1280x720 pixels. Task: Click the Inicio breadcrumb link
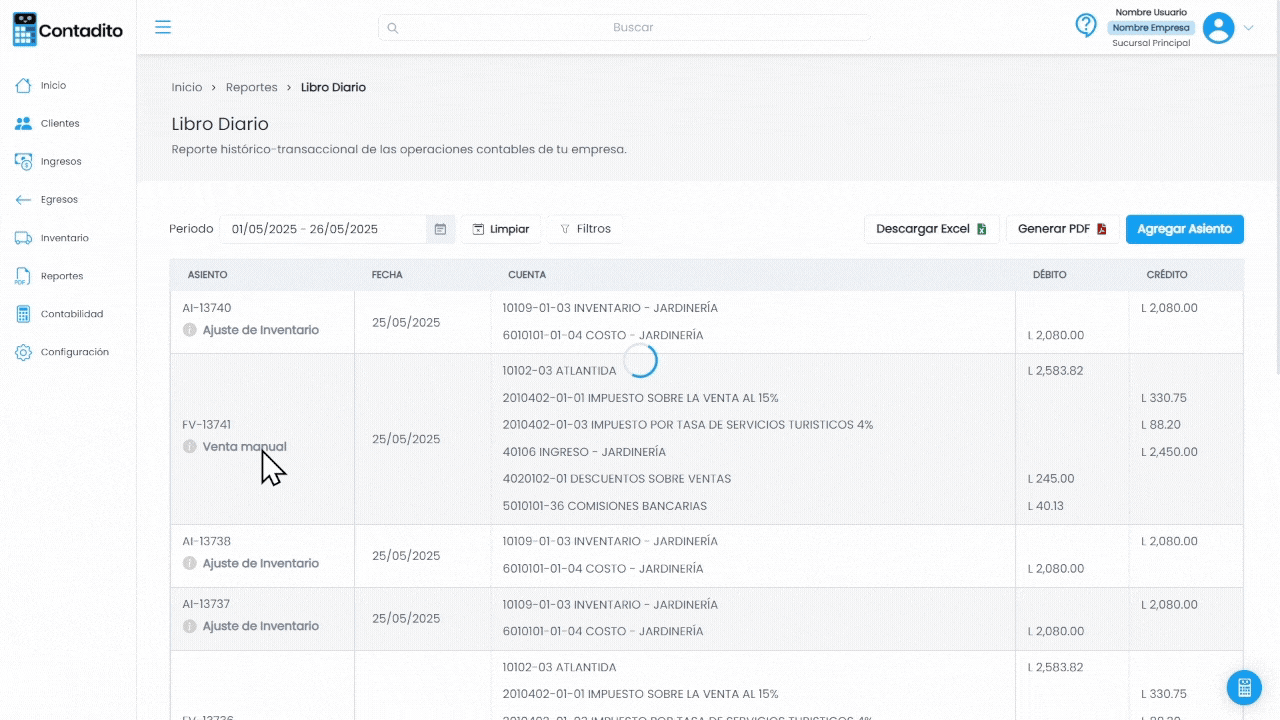click(x=187, y=87)
